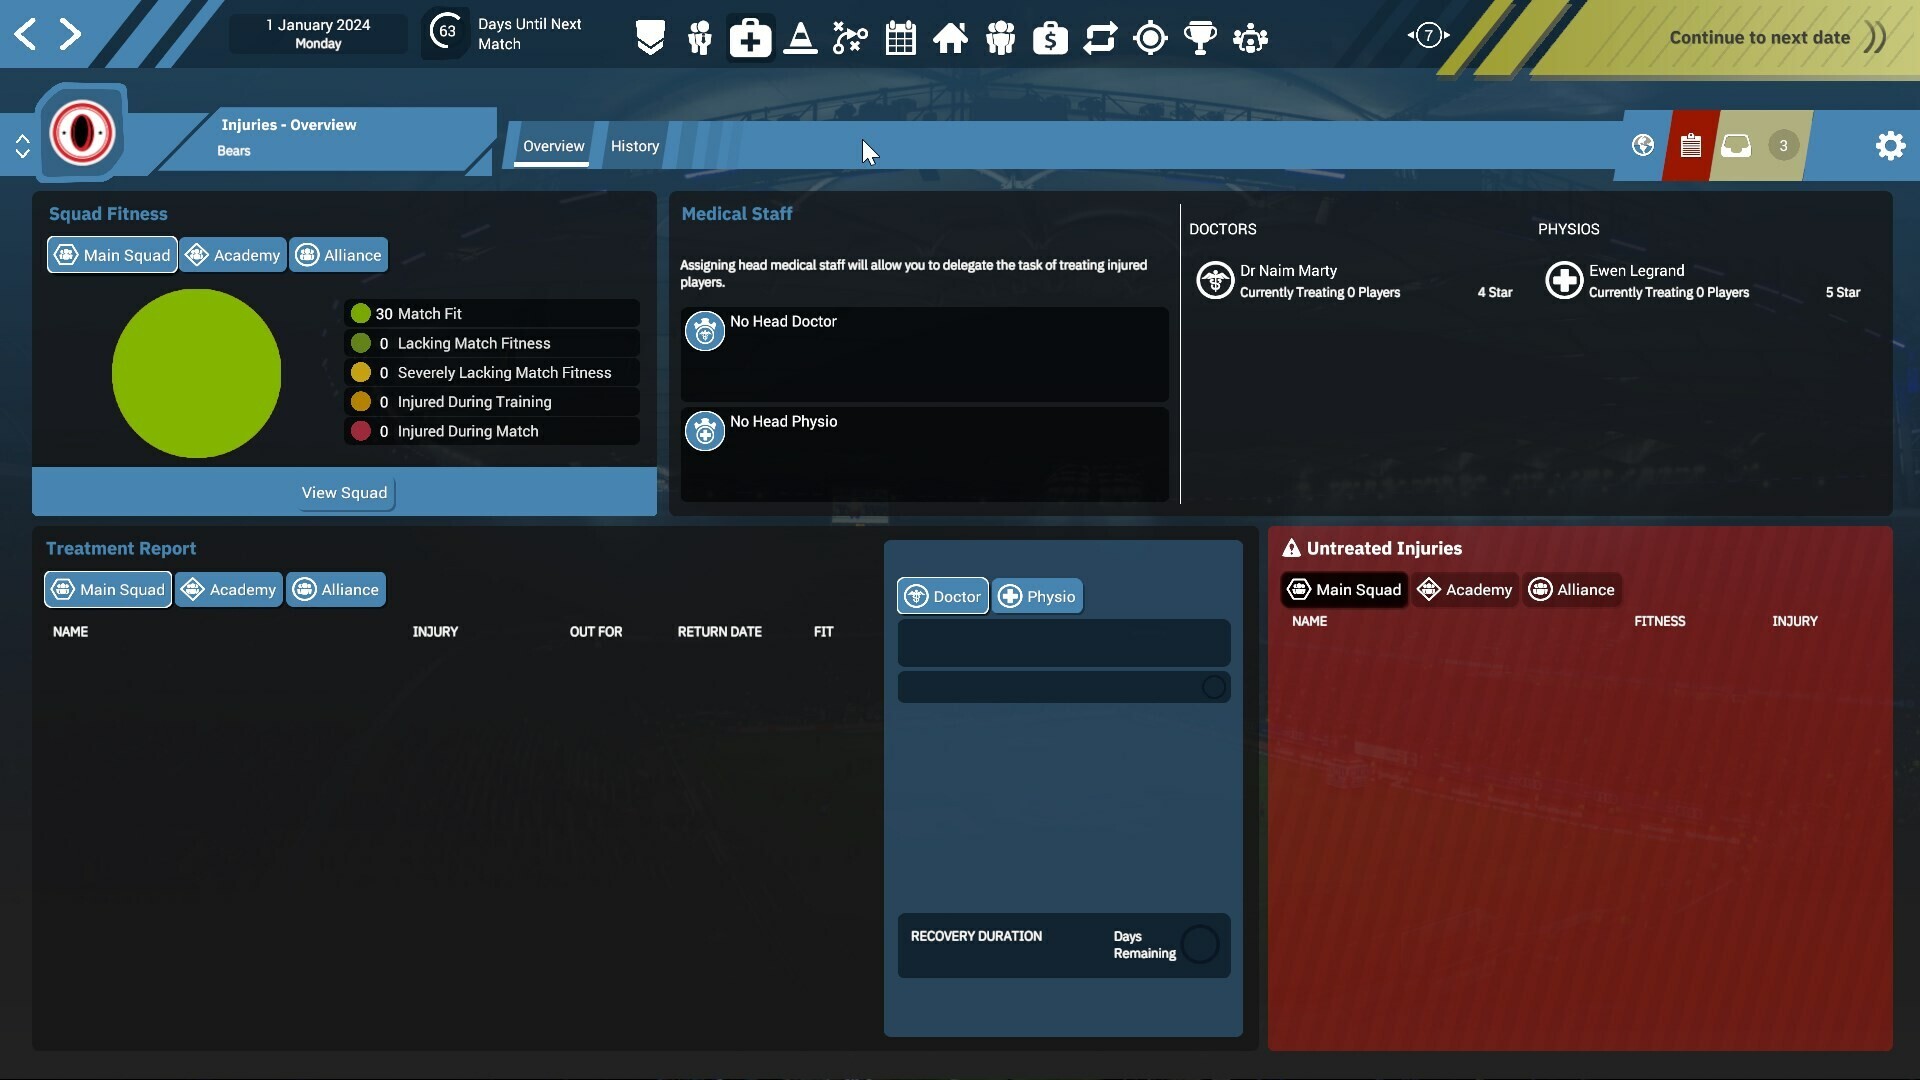This screenshot has width=1920, height=1080.
Task: Switch to the Overview tab
Action: click(553, 145)
